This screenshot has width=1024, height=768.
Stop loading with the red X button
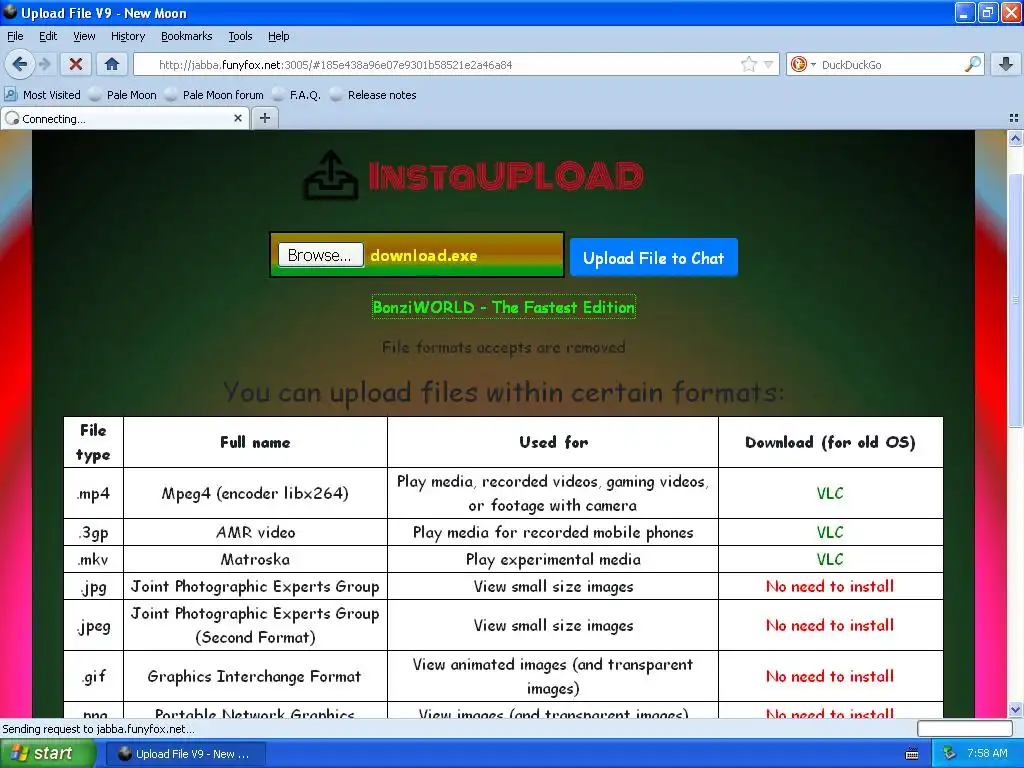[x=76, y=64]
